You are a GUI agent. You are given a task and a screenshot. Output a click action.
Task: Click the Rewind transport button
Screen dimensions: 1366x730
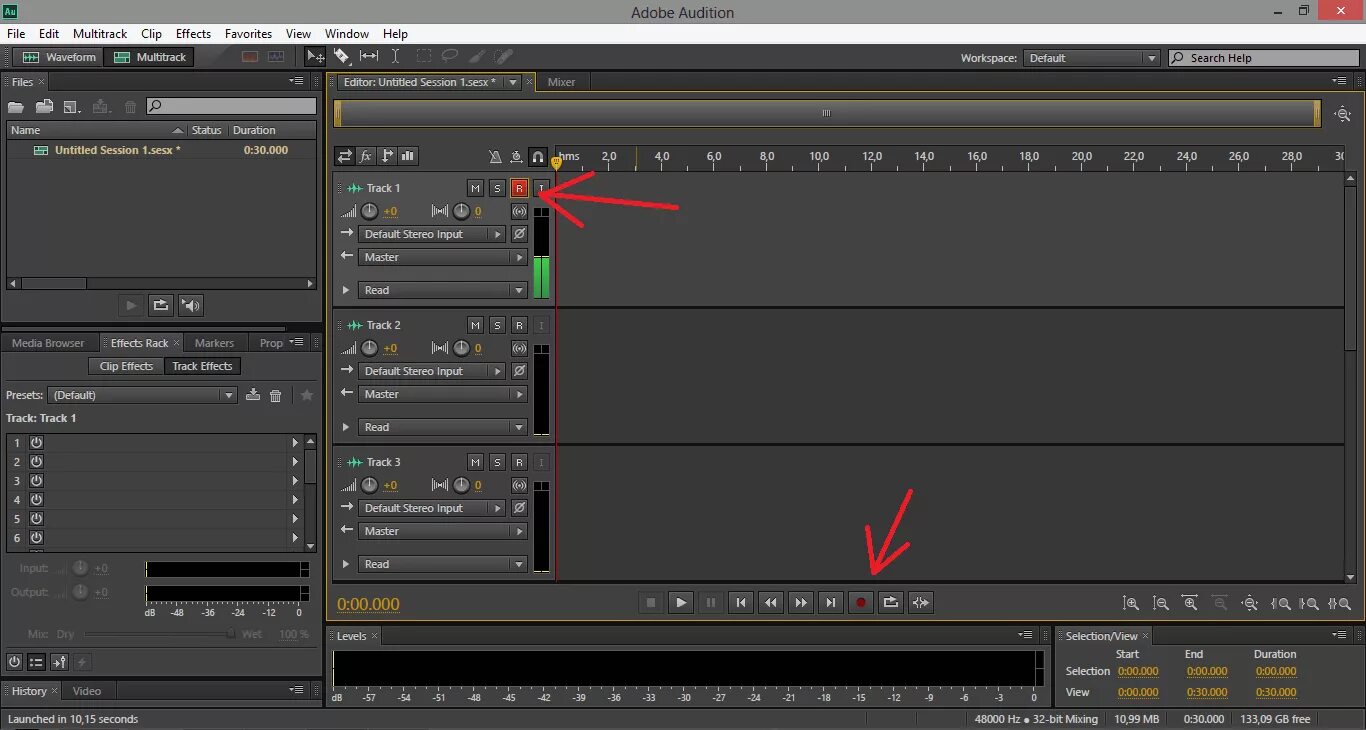(x=771, y=602)
